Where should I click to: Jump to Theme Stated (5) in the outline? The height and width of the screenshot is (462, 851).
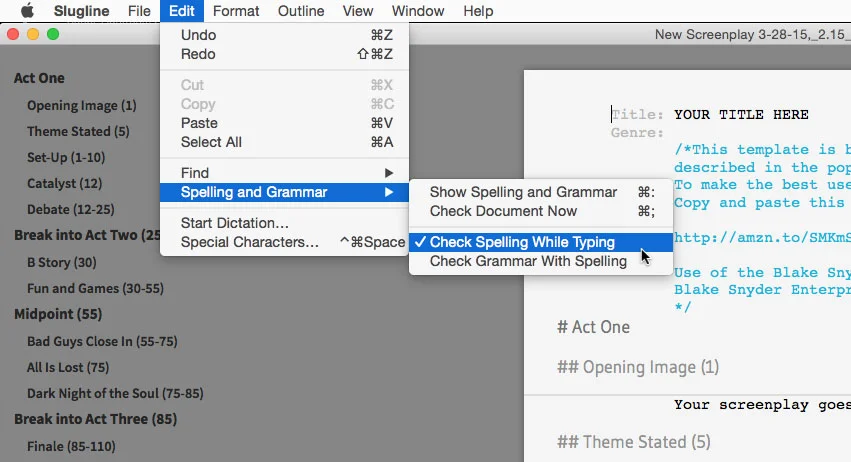click(78, 131)
